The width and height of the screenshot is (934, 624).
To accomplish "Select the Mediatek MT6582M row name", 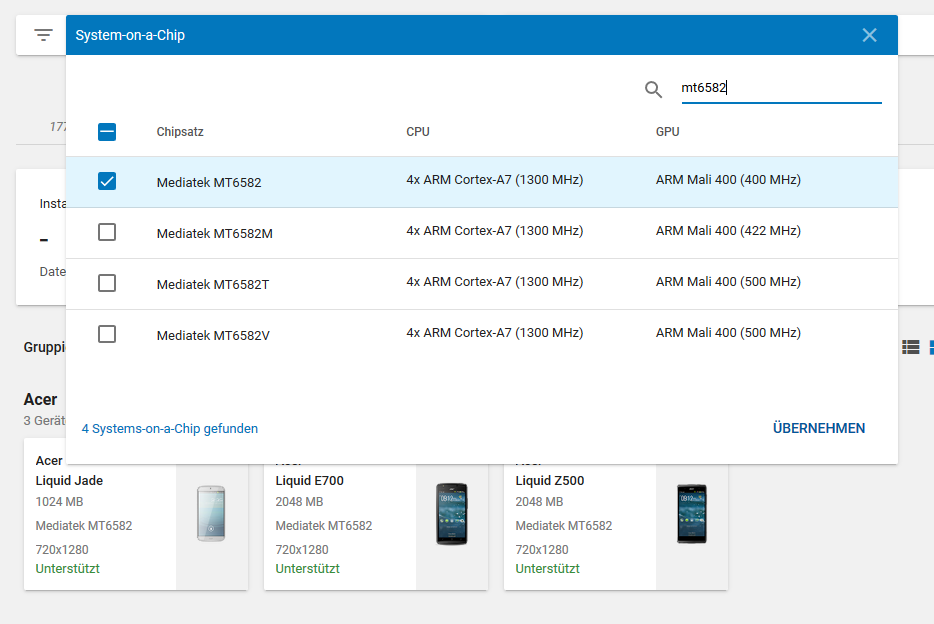I will [x=214, y=233].
